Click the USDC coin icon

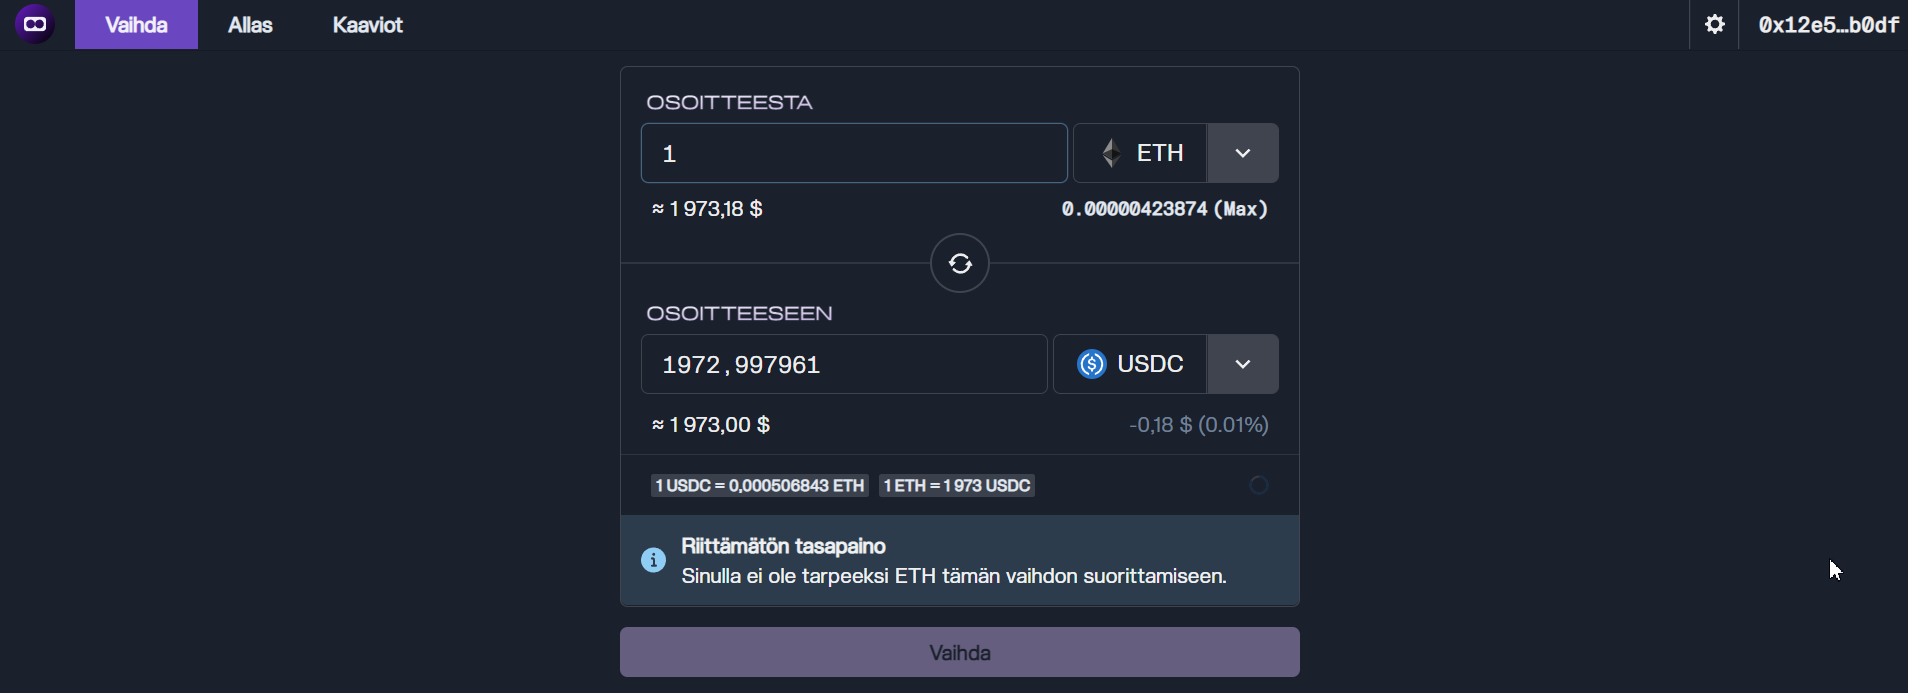click(1091, 364)
